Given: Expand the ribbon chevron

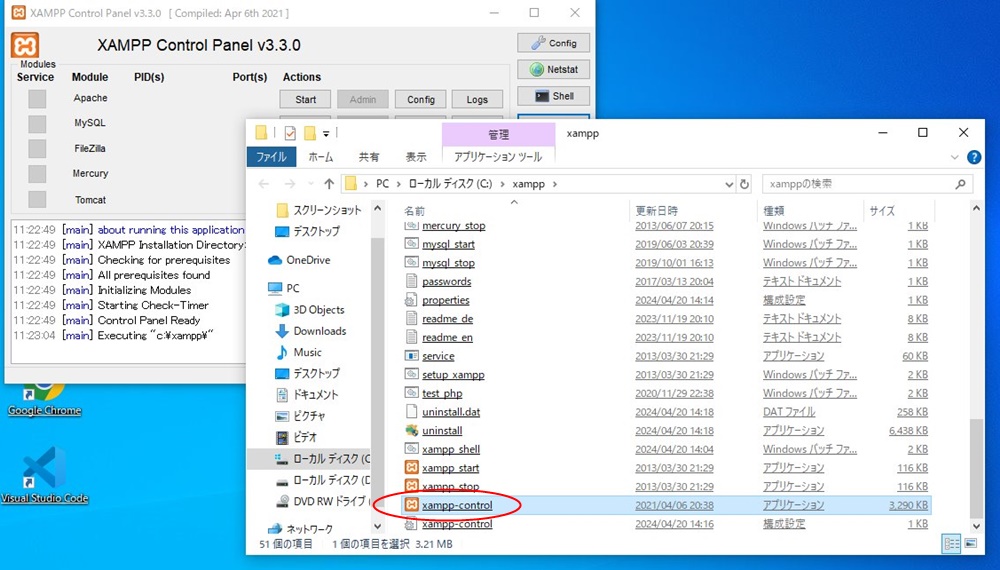Looking at the screenshot, I should point(955,157).
